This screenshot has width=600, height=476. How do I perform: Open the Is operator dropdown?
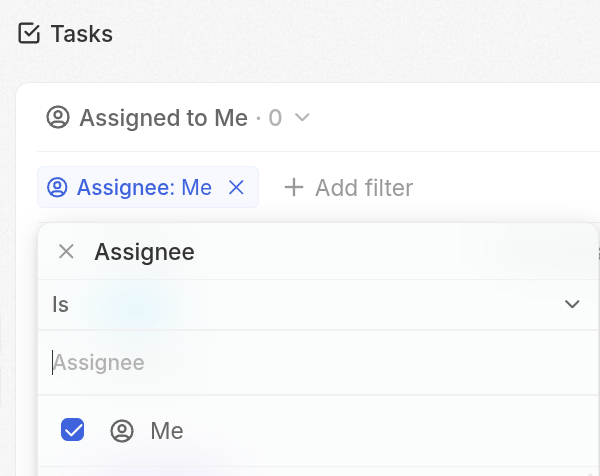[316, 304]
